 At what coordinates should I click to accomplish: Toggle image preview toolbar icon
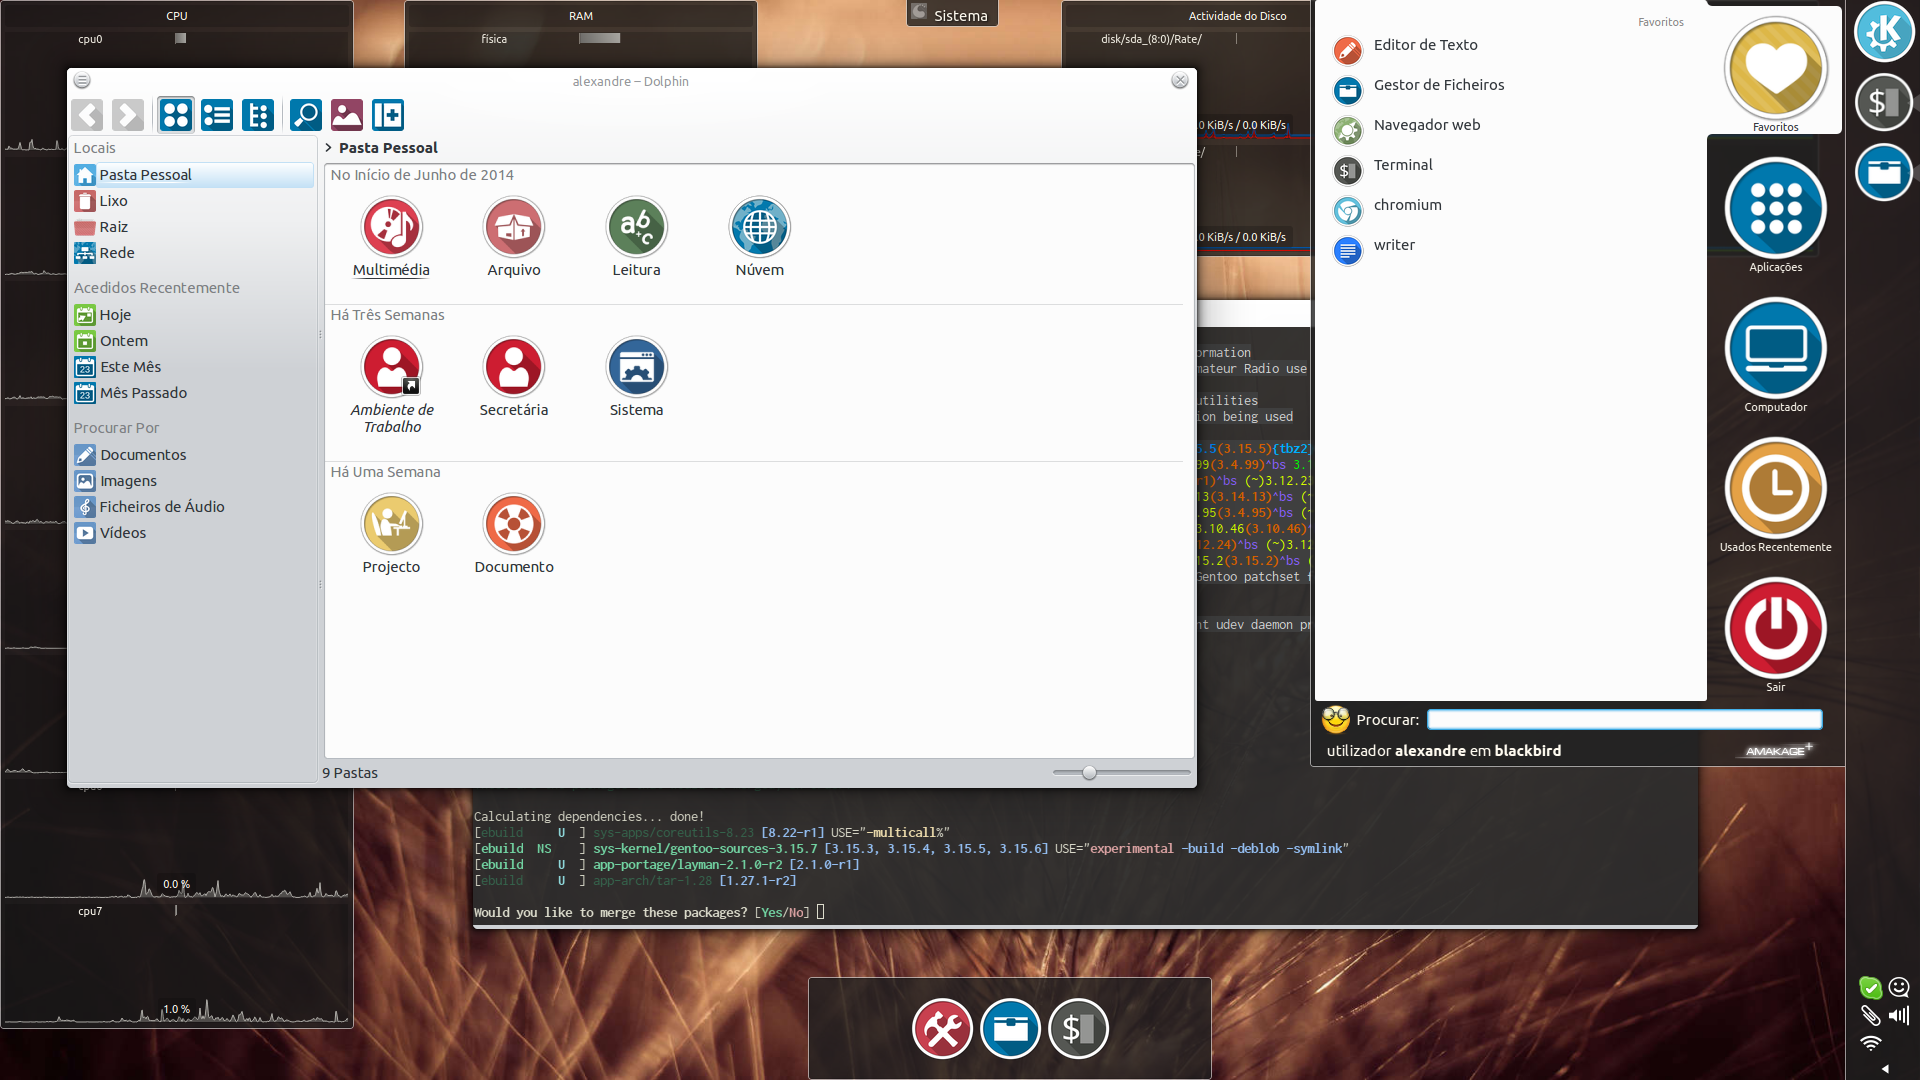pyautogui.click(x=347, y=115)
